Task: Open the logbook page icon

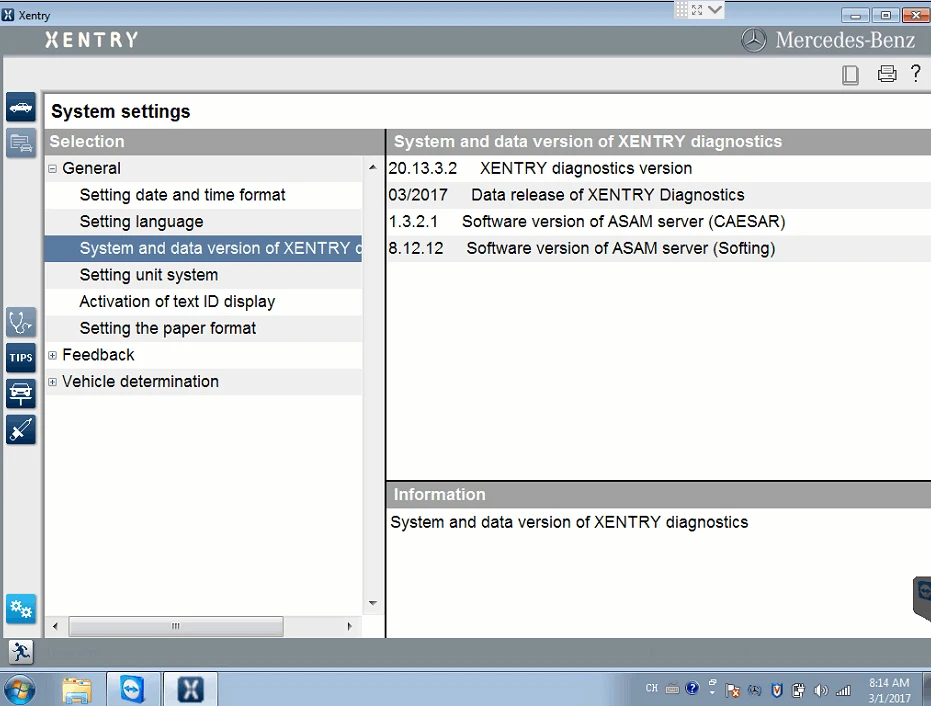Action: pyautogui.click(x=850, y=75)
